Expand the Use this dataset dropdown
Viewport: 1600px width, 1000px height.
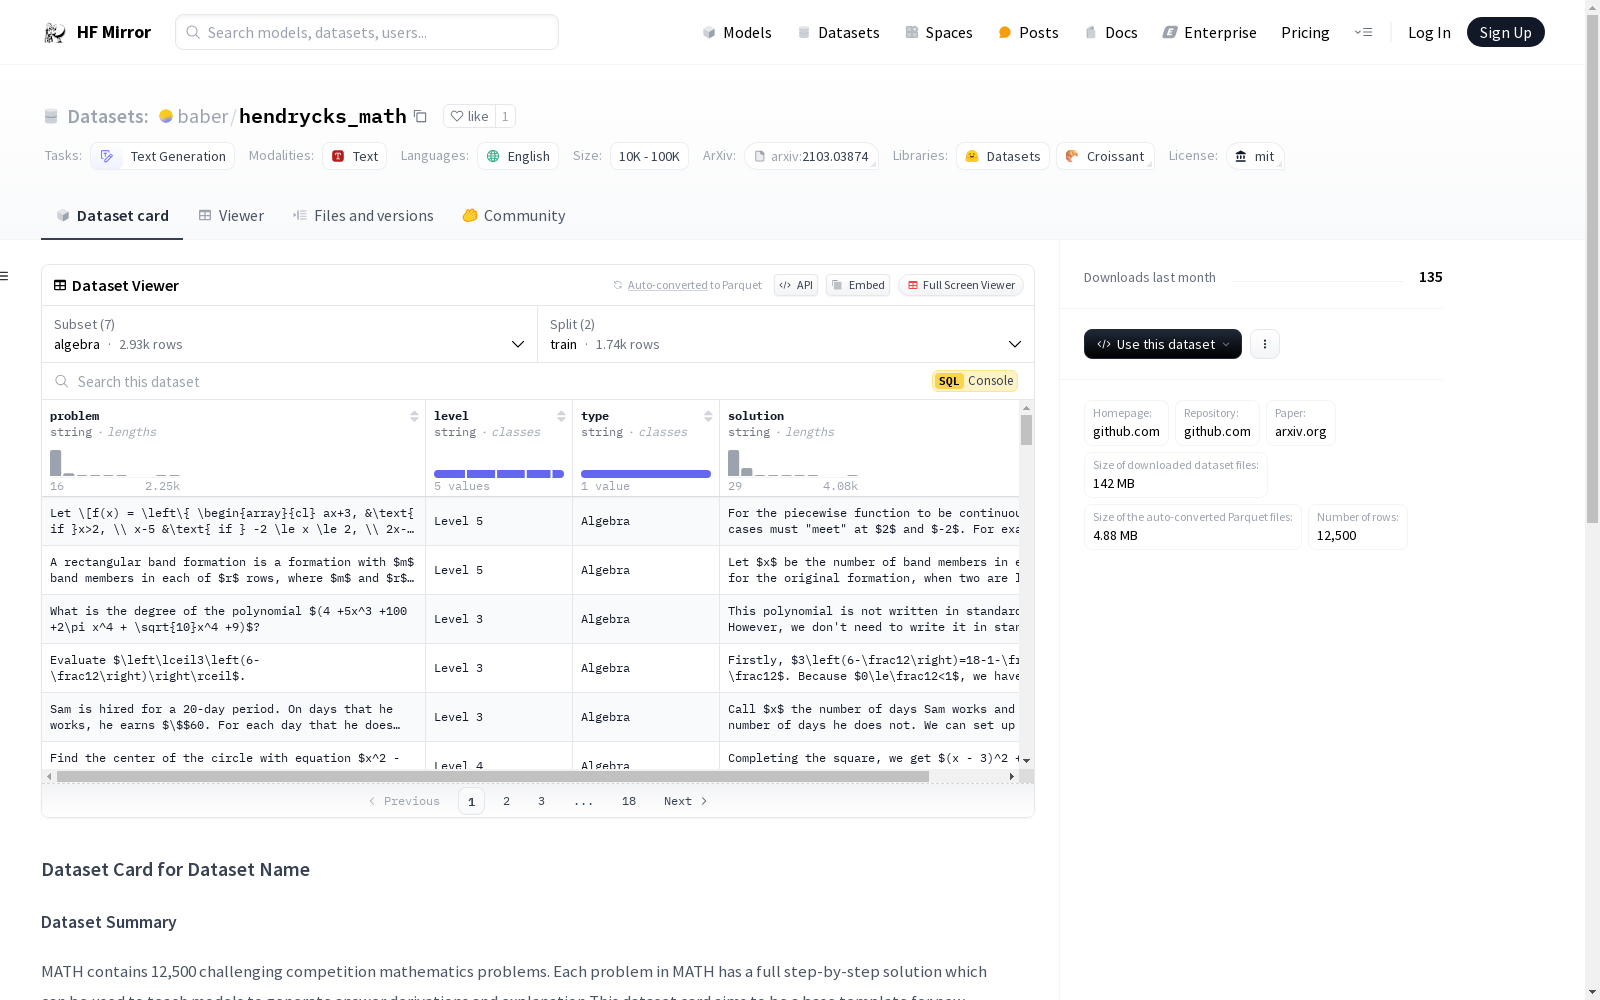pyautogui.click(x=1162, y=344)
